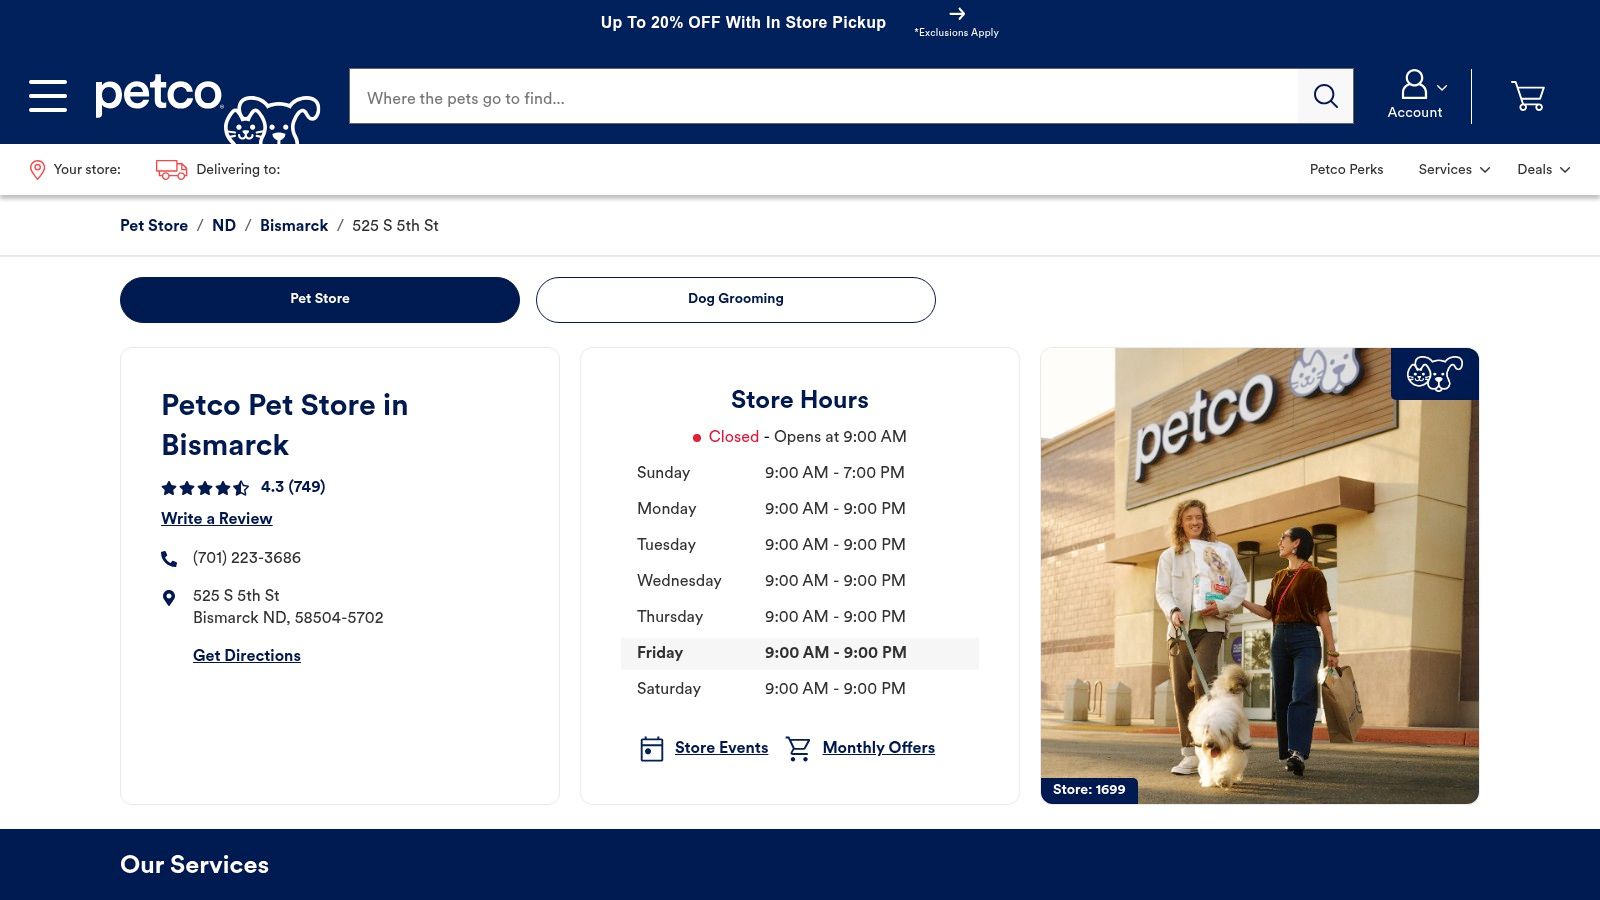Go to the Petco home logo

(207, 107)
